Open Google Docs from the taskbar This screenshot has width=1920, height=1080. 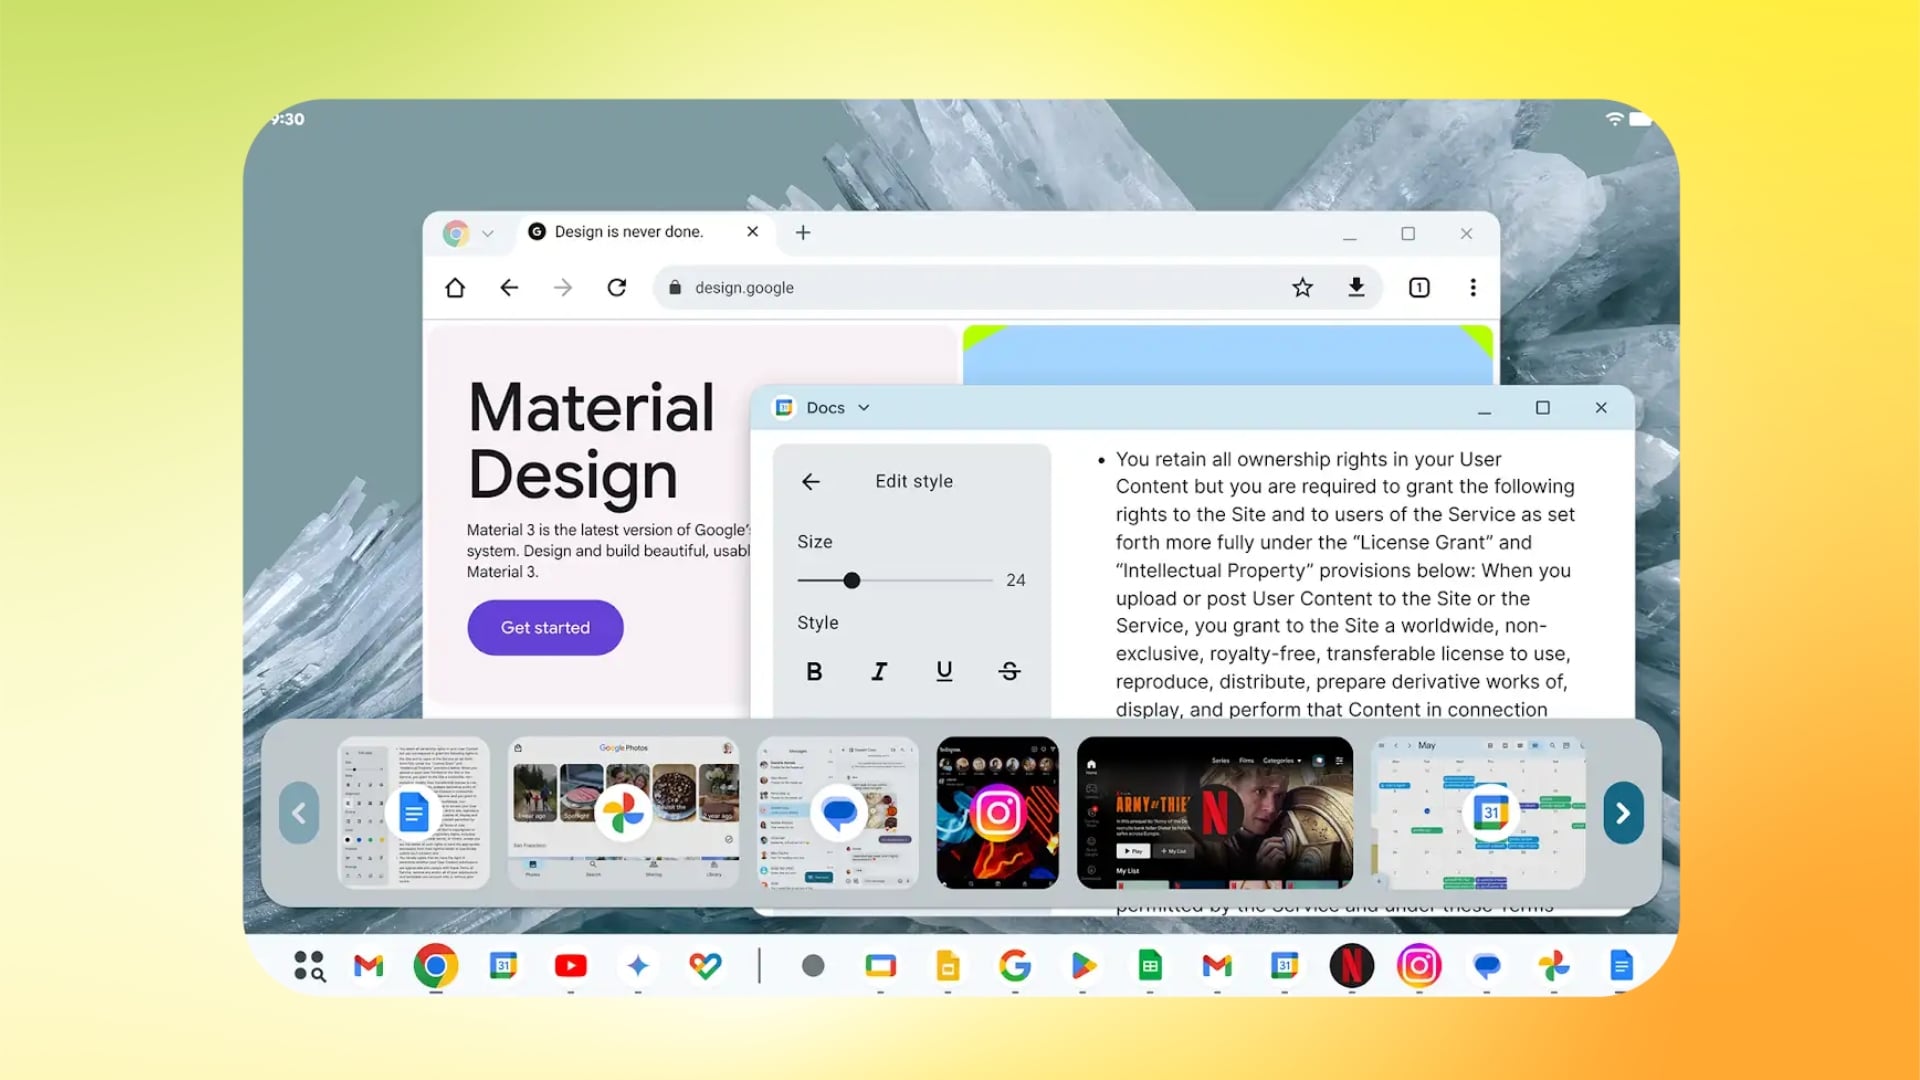[x=1621, y=966]
